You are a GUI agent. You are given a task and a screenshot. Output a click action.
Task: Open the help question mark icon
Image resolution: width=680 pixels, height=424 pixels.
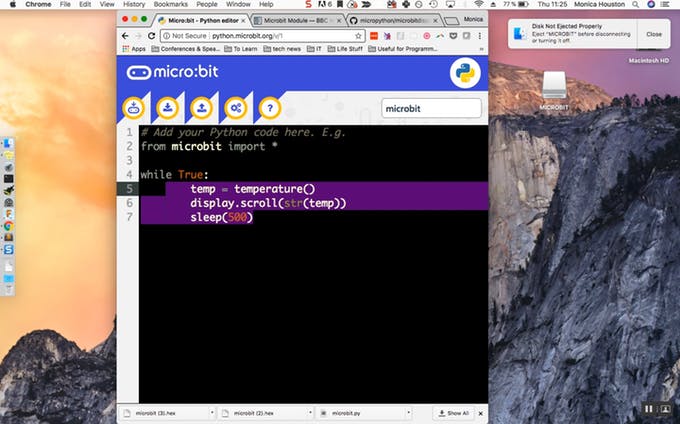pyautogui.click(x=270, y=108)
